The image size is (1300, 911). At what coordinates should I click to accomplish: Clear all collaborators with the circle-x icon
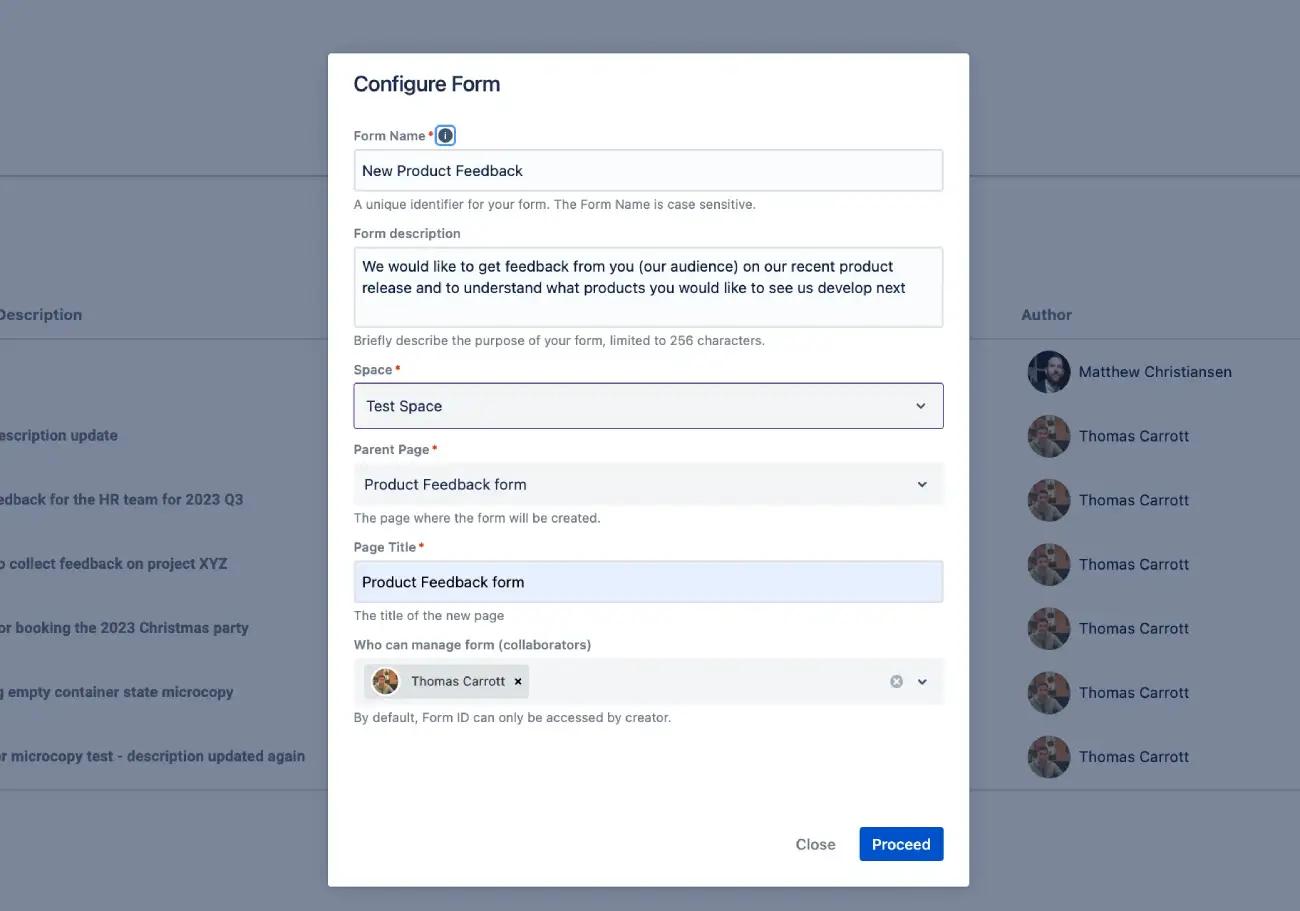click(896, 681)
